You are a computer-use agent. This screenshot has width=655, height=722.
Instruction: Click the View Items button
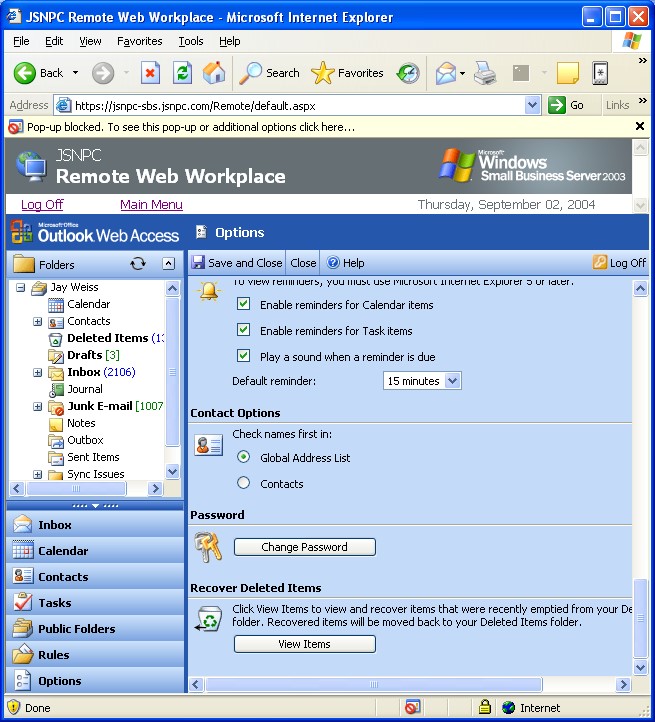(304, 644)
